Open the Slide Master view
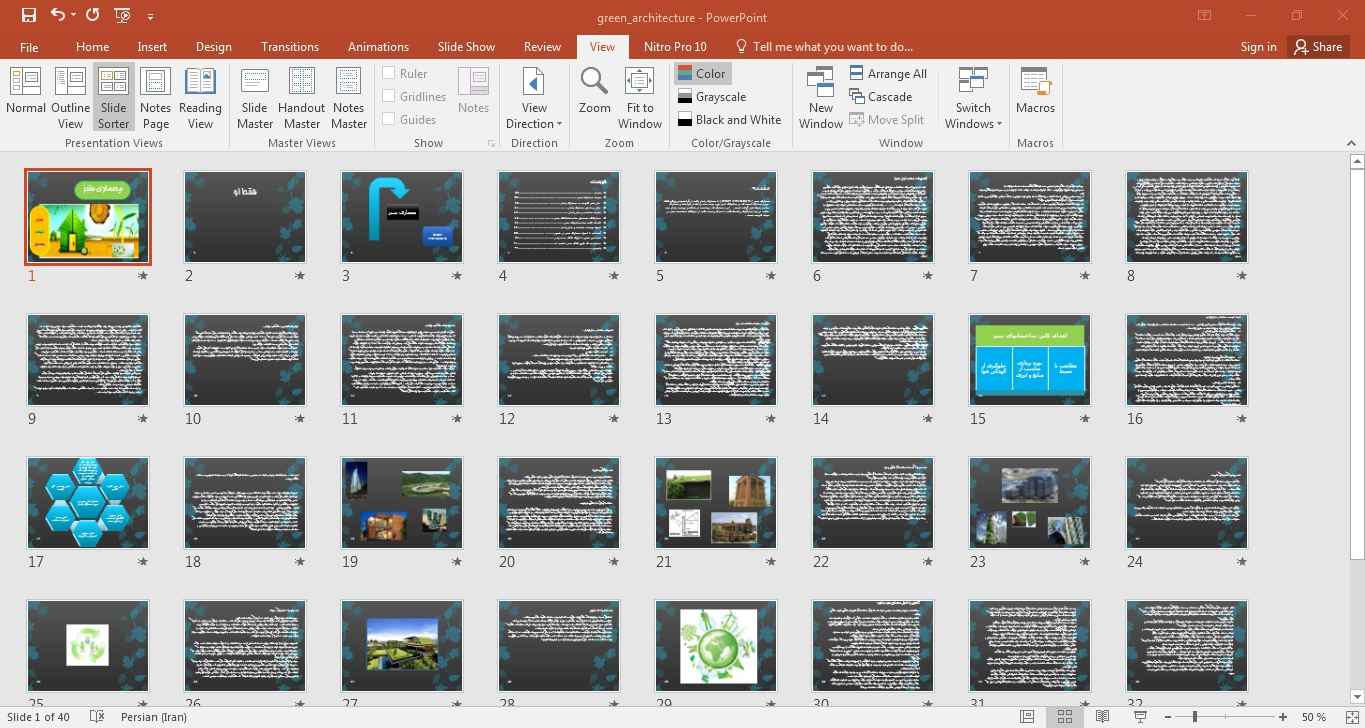The width and height of the screenshot is (1365, 728). (x=255, y=96)
